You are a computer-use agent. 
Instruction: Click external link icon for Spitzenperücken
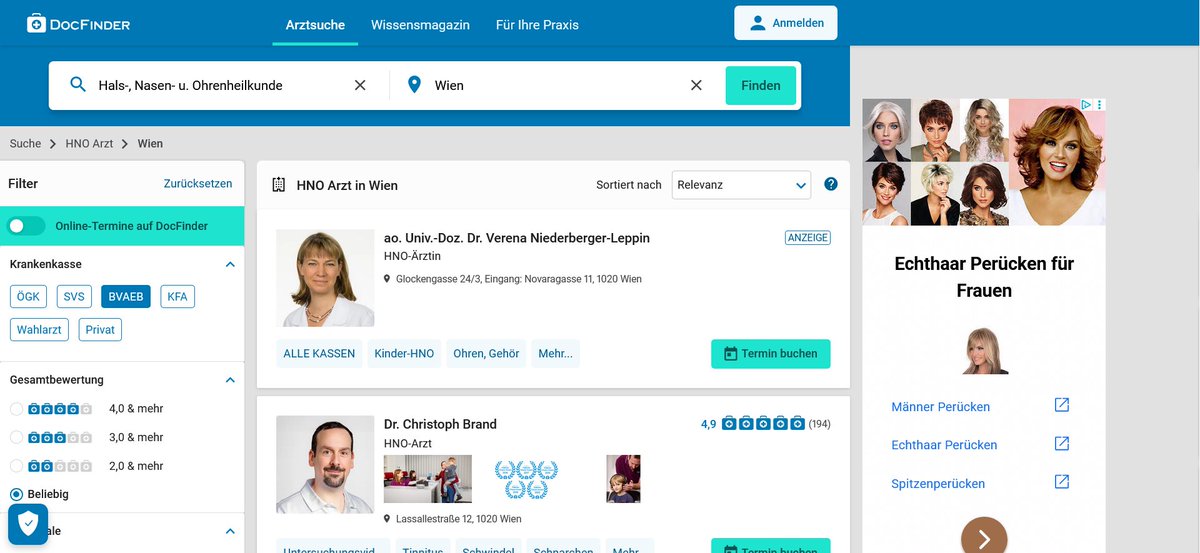pyautogui.click(x=1062, y=482)
